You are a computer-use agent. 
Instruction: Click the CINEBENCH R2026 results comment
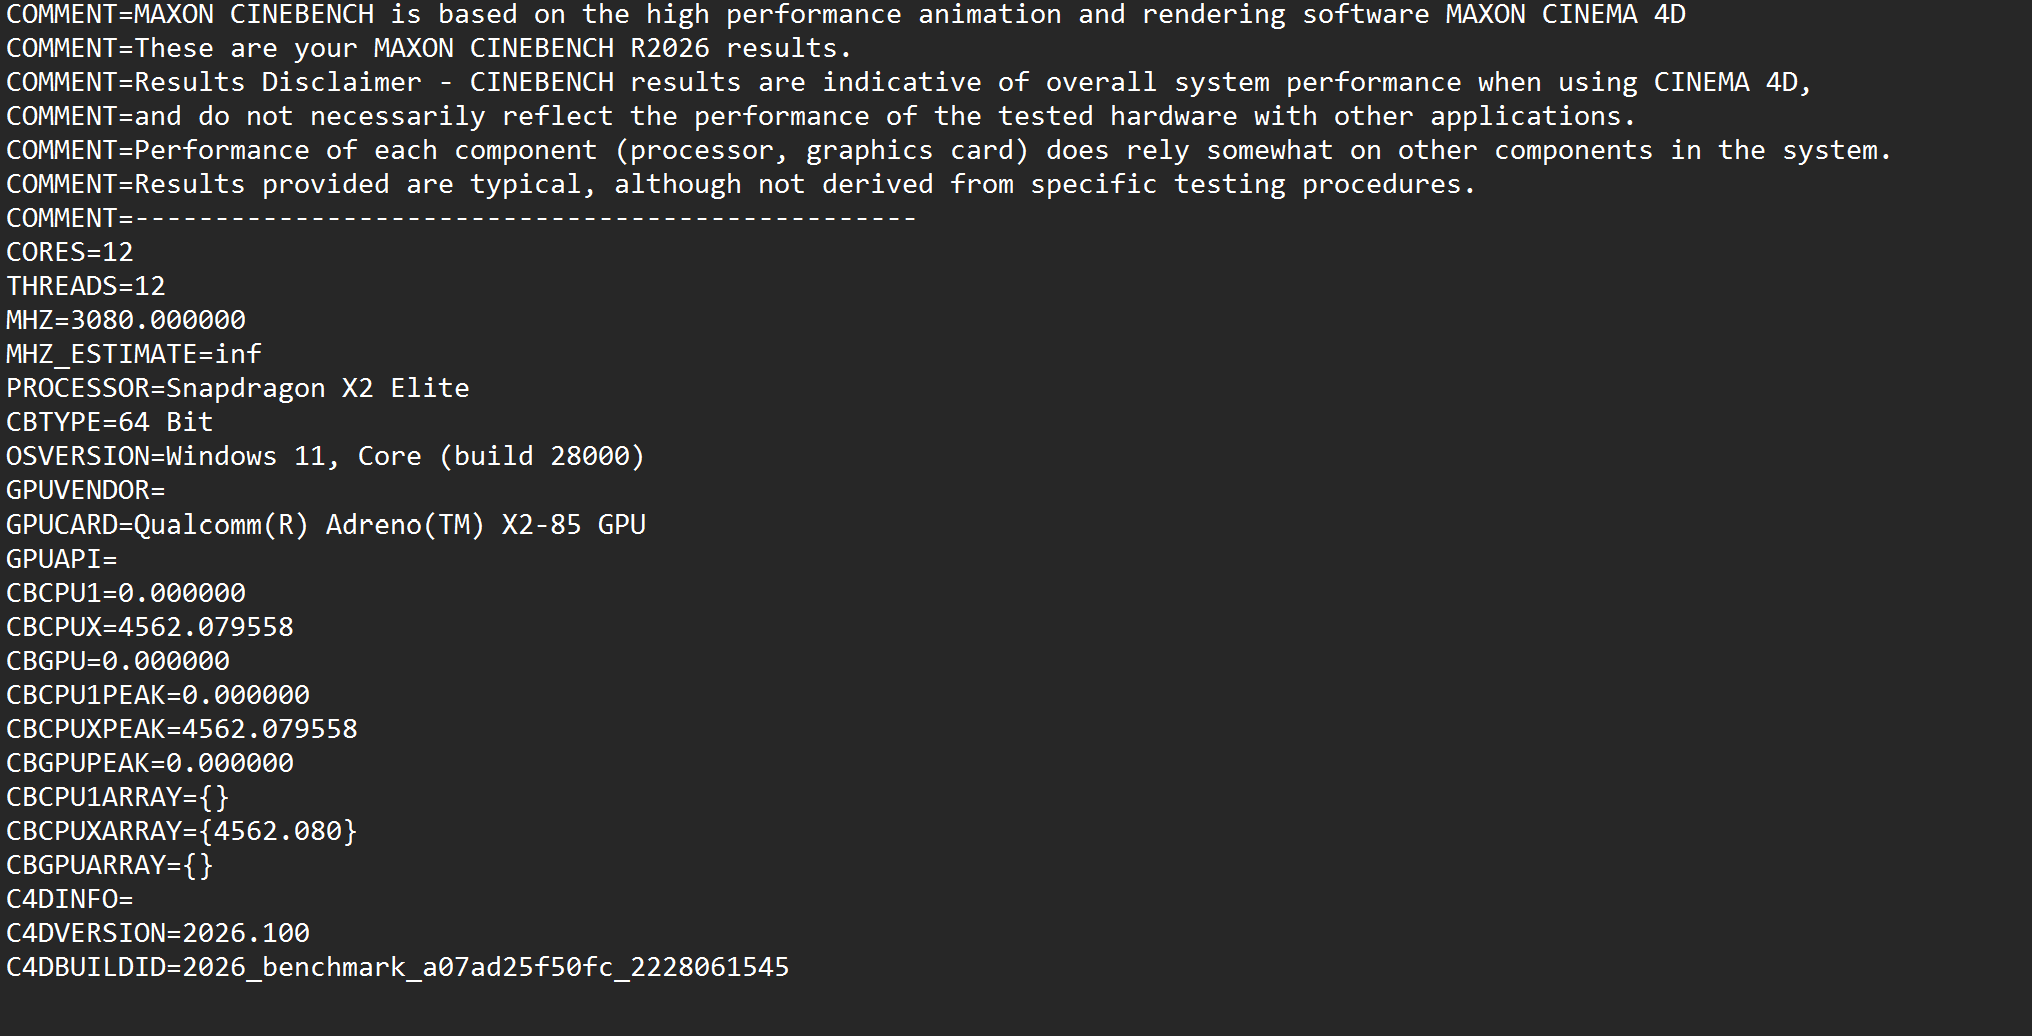coord(430,48)
